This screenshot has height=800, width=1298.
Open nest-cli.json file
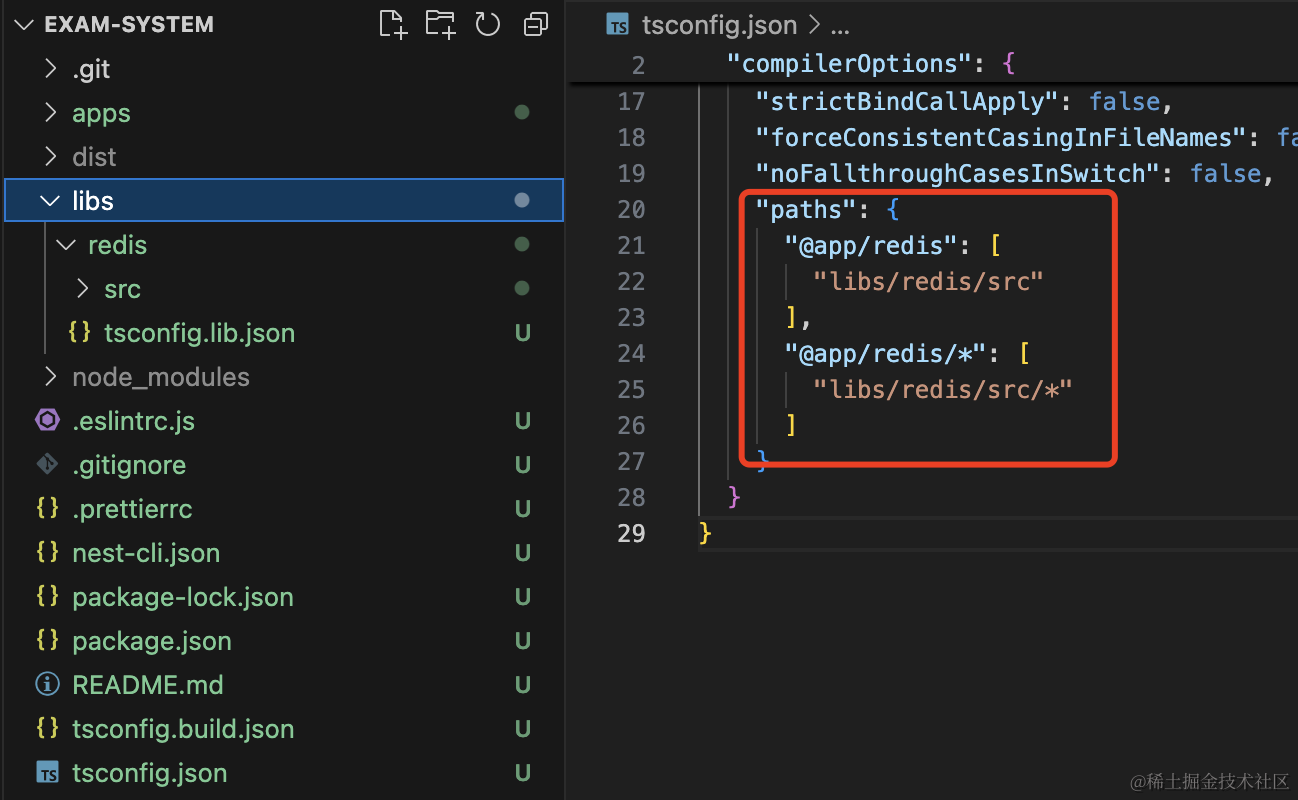[146, 553]
